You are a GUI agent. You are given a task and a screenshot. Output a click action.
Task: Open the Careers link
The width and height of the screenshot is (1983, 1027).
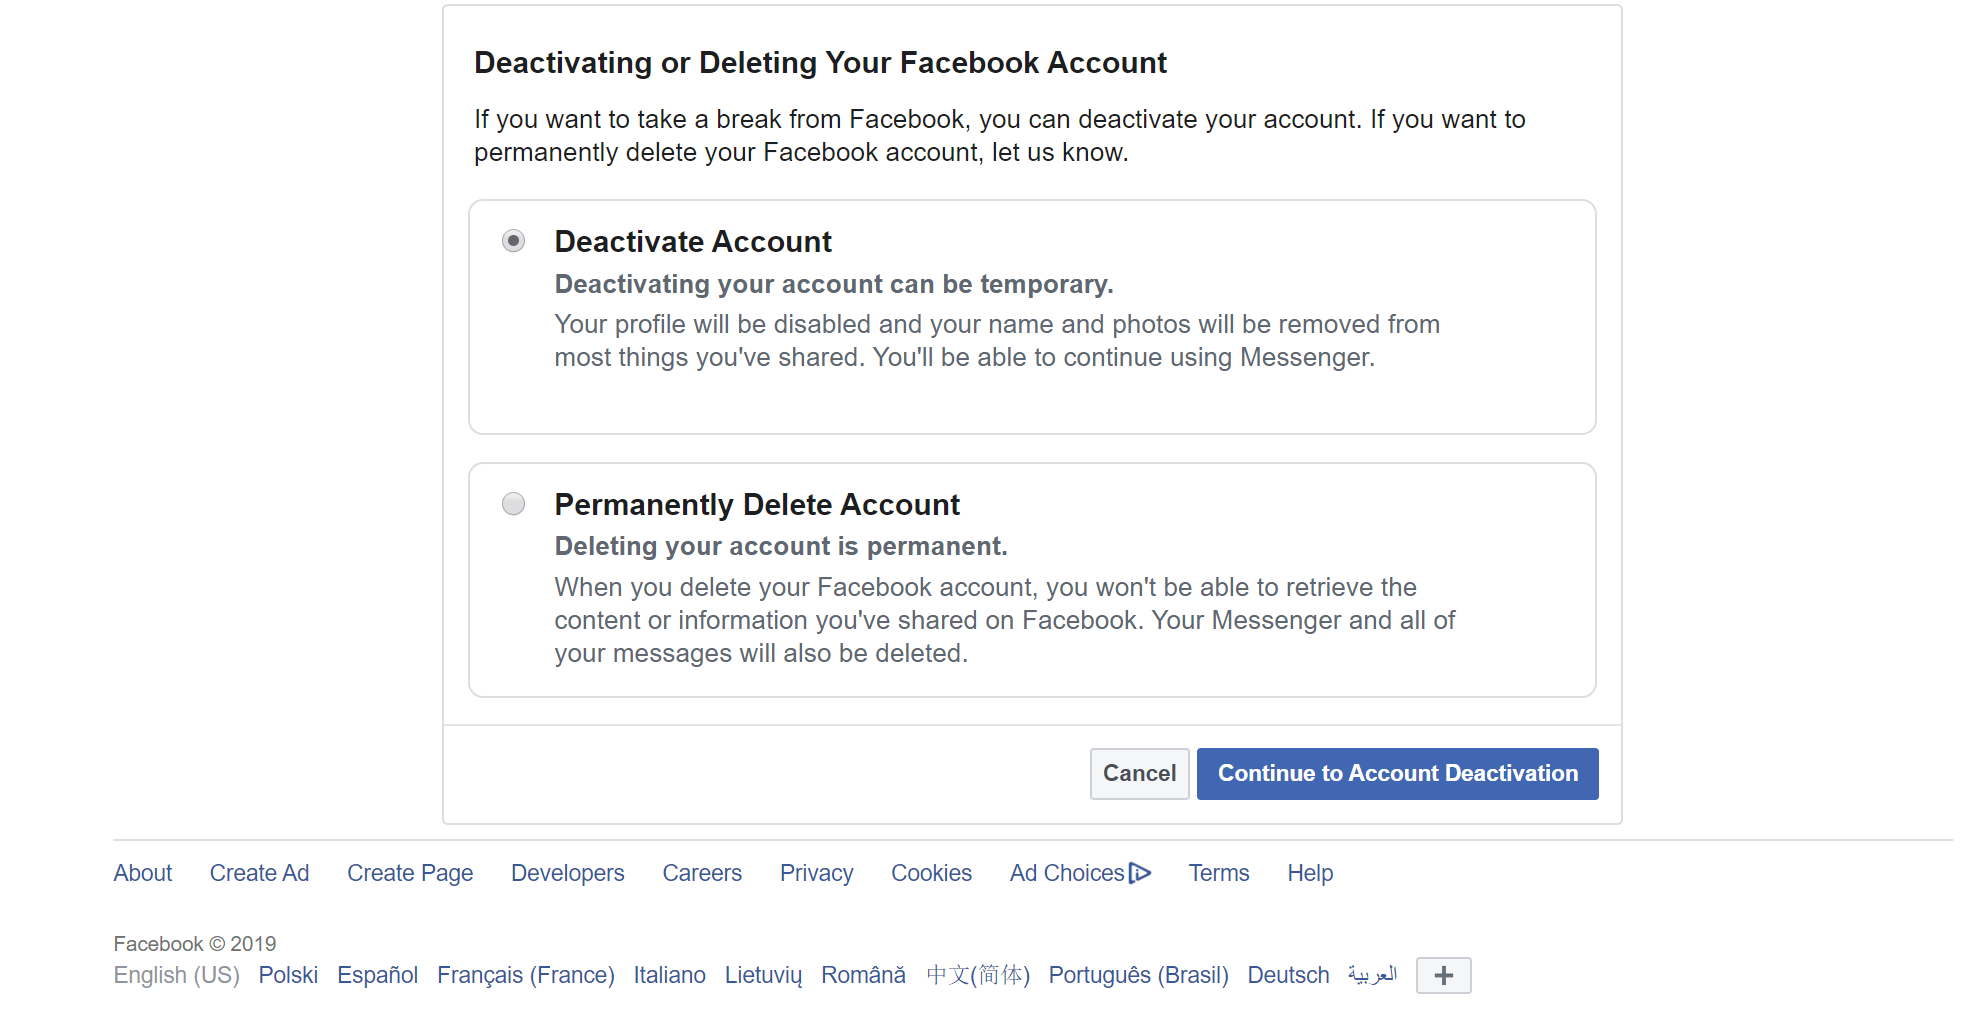(x=702, y=873)
